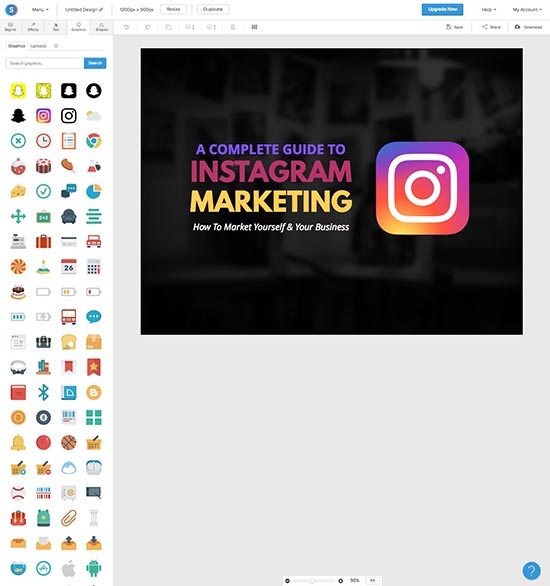Switch to the Text tool tab
550x586 pixels.
coord(56,27)
